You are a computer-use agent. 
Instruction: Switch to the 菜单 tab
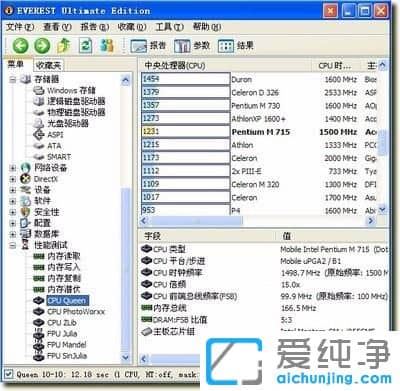tap(16, 64)
